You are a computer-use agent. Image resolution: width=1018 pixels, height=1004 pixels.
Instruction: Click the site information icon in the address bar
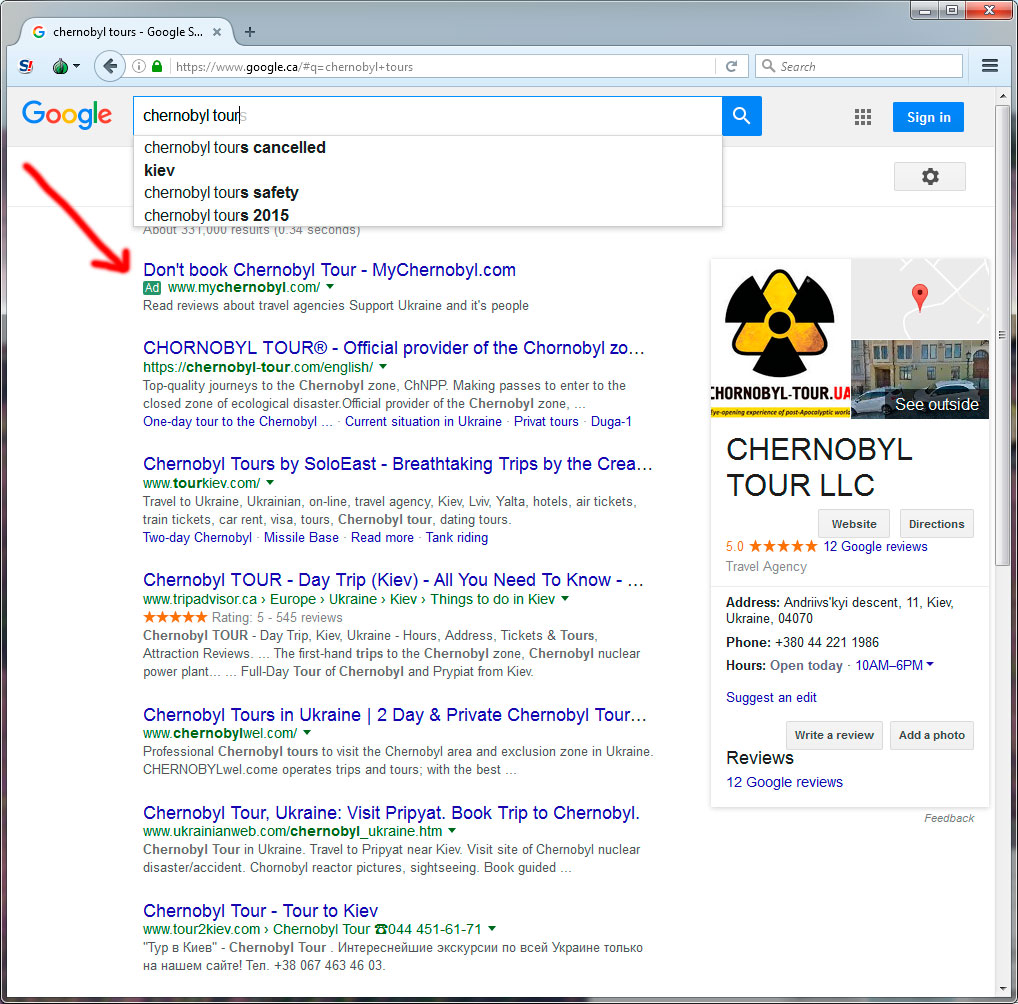[139, 67]
